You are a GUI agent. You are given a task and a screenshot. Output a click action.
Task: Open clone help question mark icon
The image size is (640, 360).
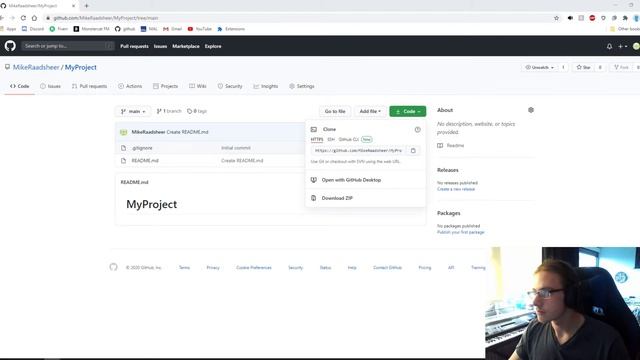pos(417,129)
